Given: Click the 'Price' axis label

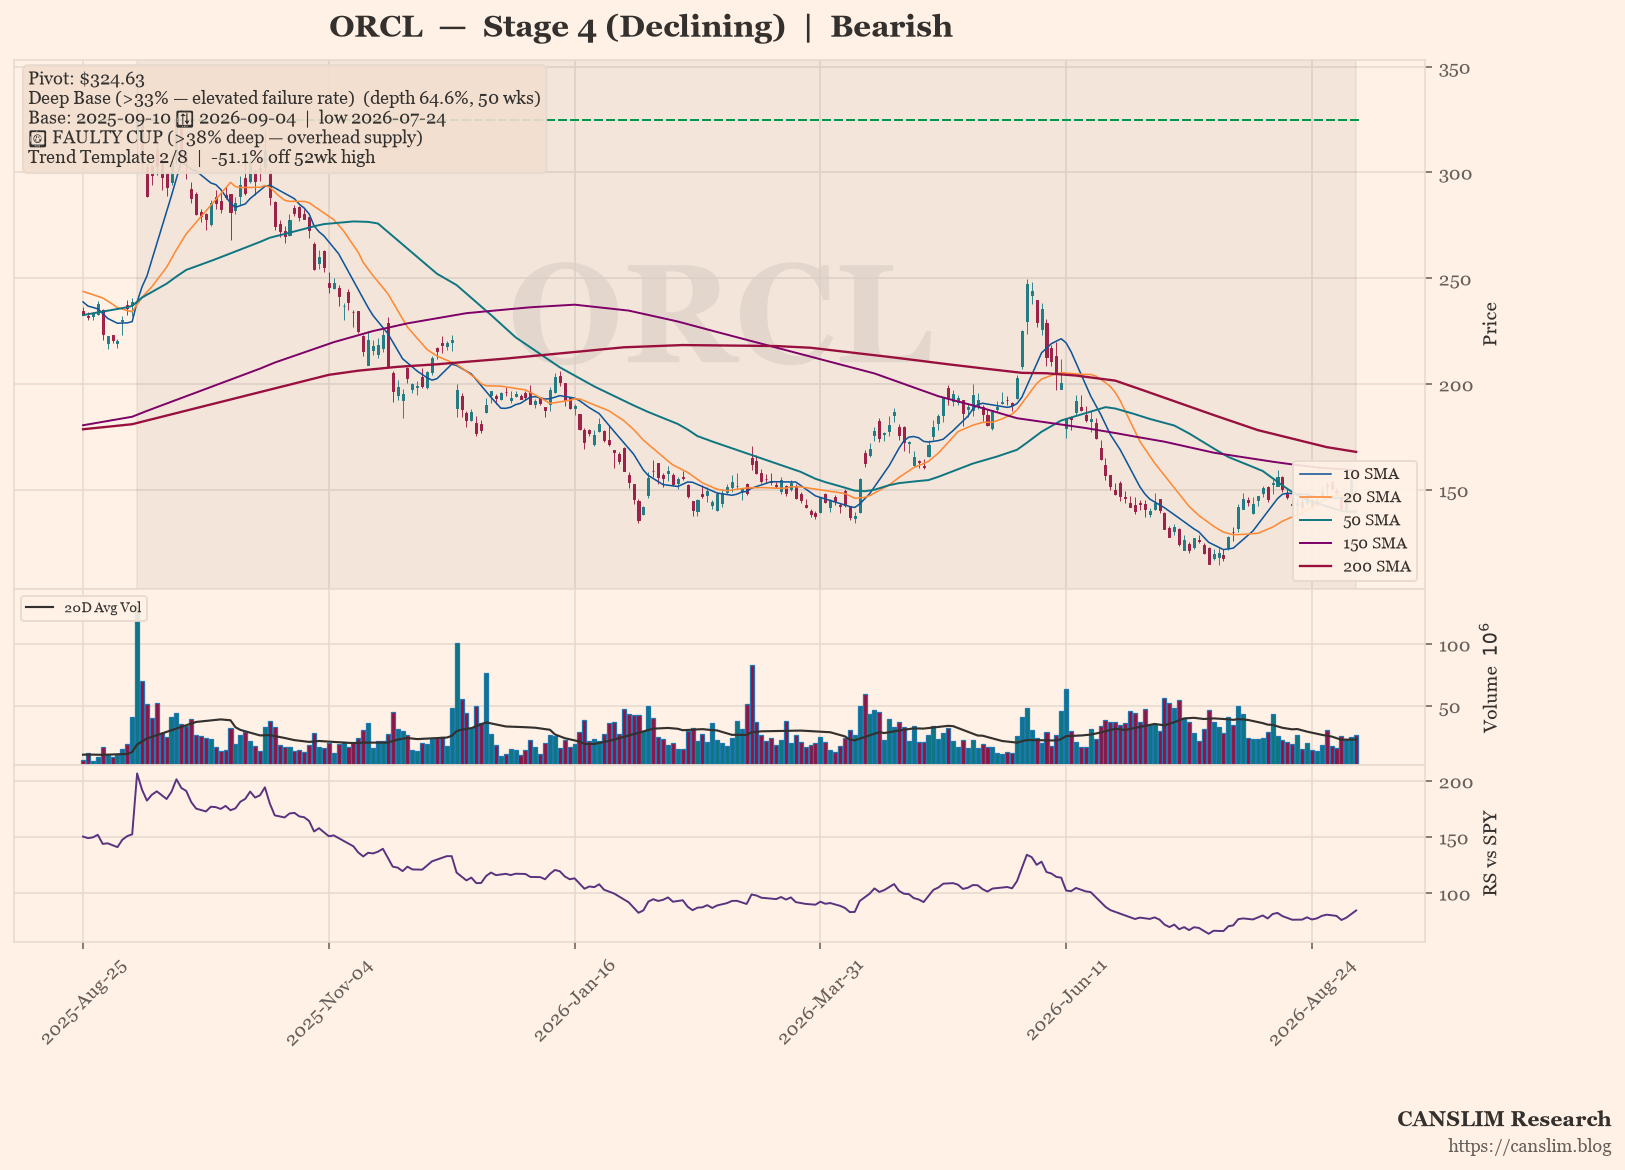Looking at the screenshot, I should [x=1491, y=324].
